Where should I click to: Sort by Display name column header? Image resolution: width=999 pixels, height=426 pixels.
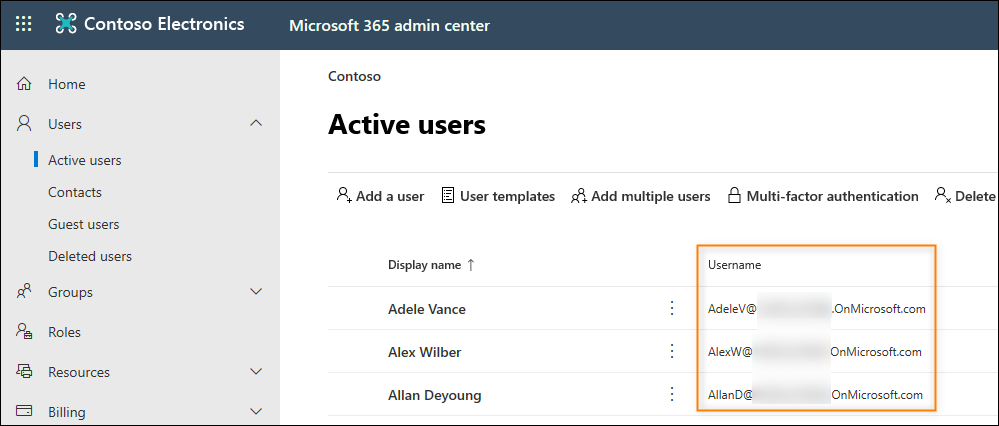point(424,265)
